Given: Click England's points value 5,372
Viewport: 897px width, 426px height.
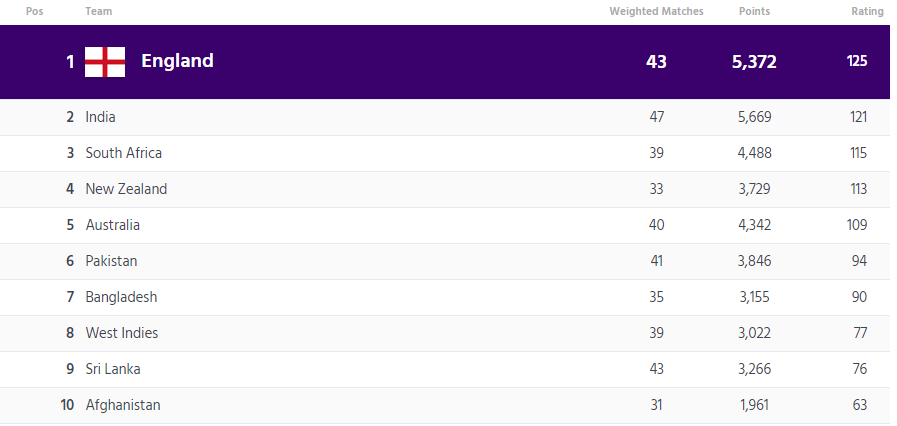Looking at the screenshot, I should coord(754,61).
